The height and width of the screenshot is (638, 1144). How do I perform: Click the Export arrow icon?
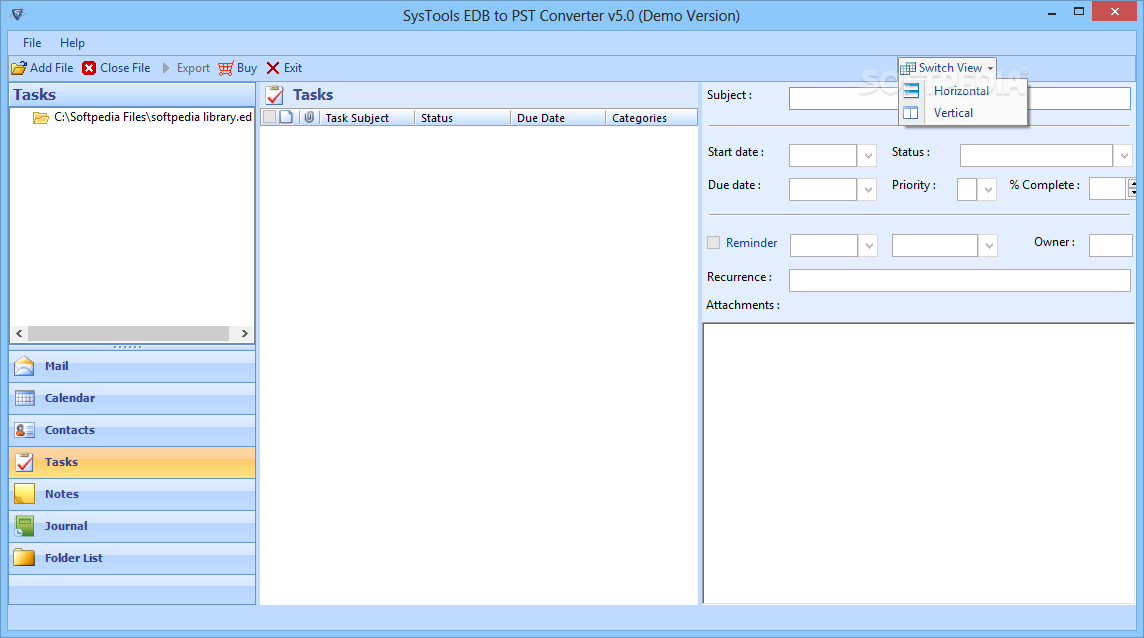coord(166,68)
